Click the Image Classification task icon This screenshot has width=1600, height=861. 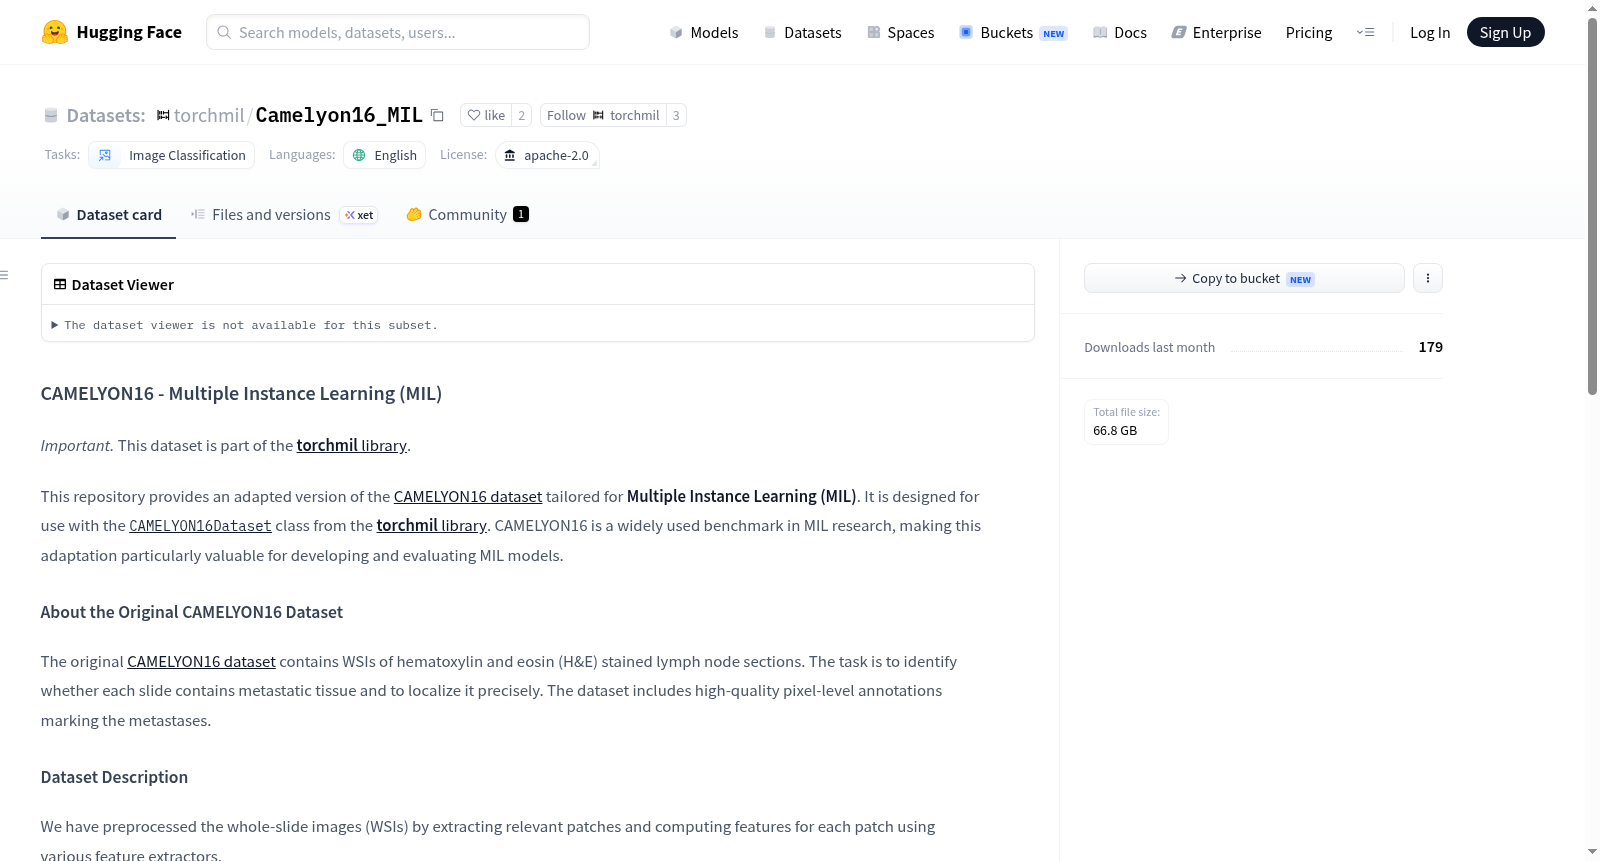tap(105, 155)
